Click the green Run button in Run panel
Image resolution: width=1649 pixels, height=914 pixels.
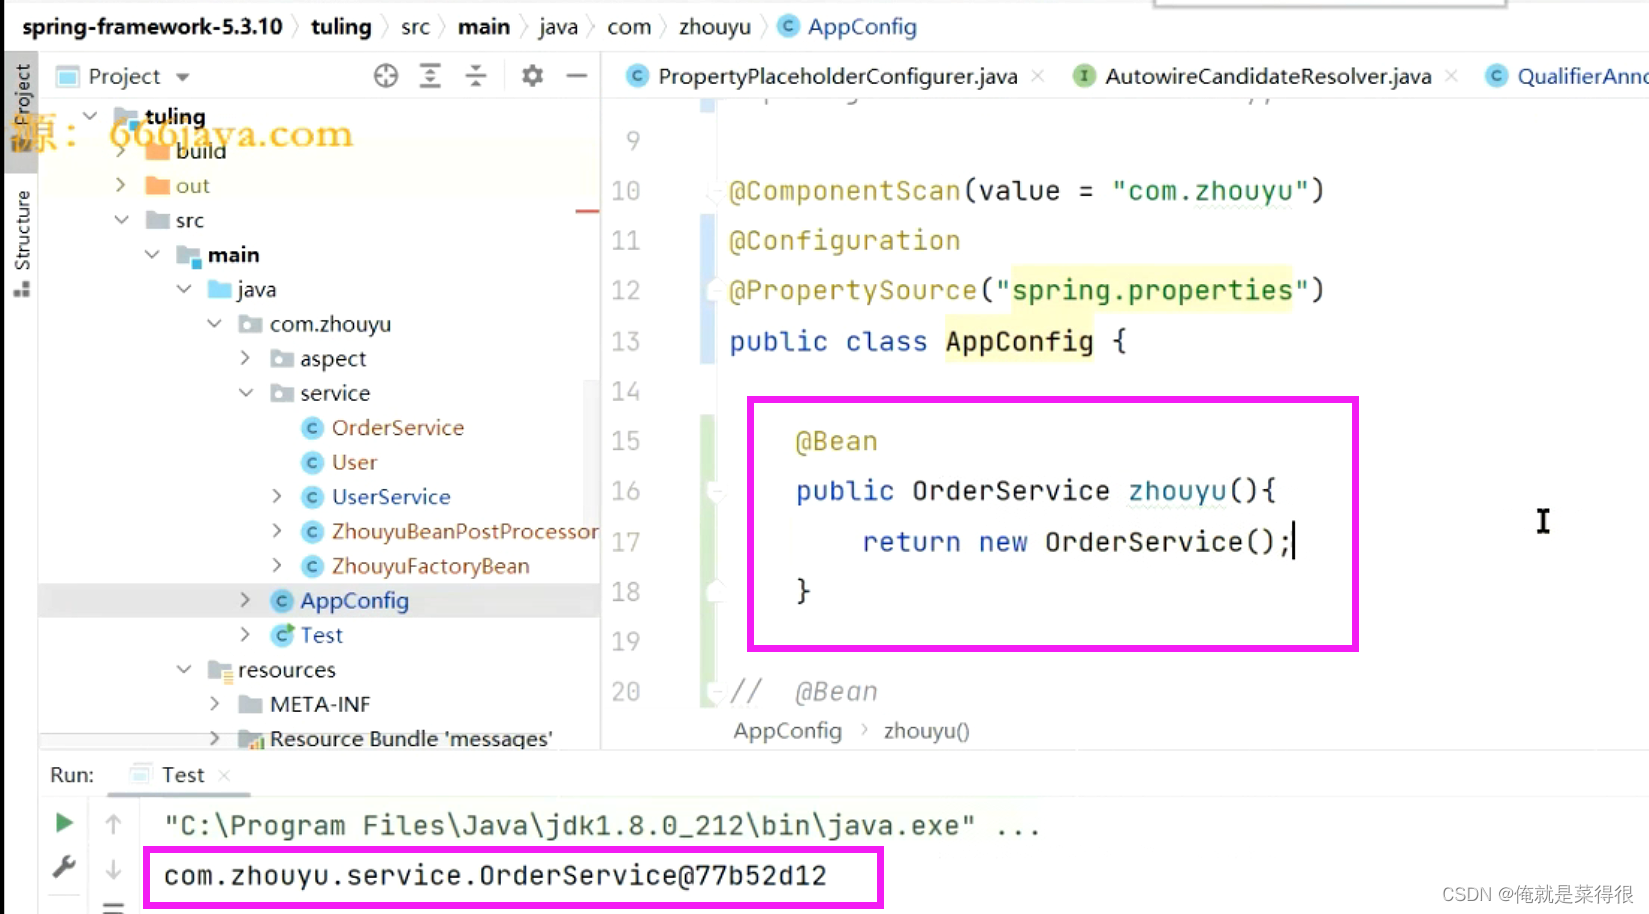point(64,823)
